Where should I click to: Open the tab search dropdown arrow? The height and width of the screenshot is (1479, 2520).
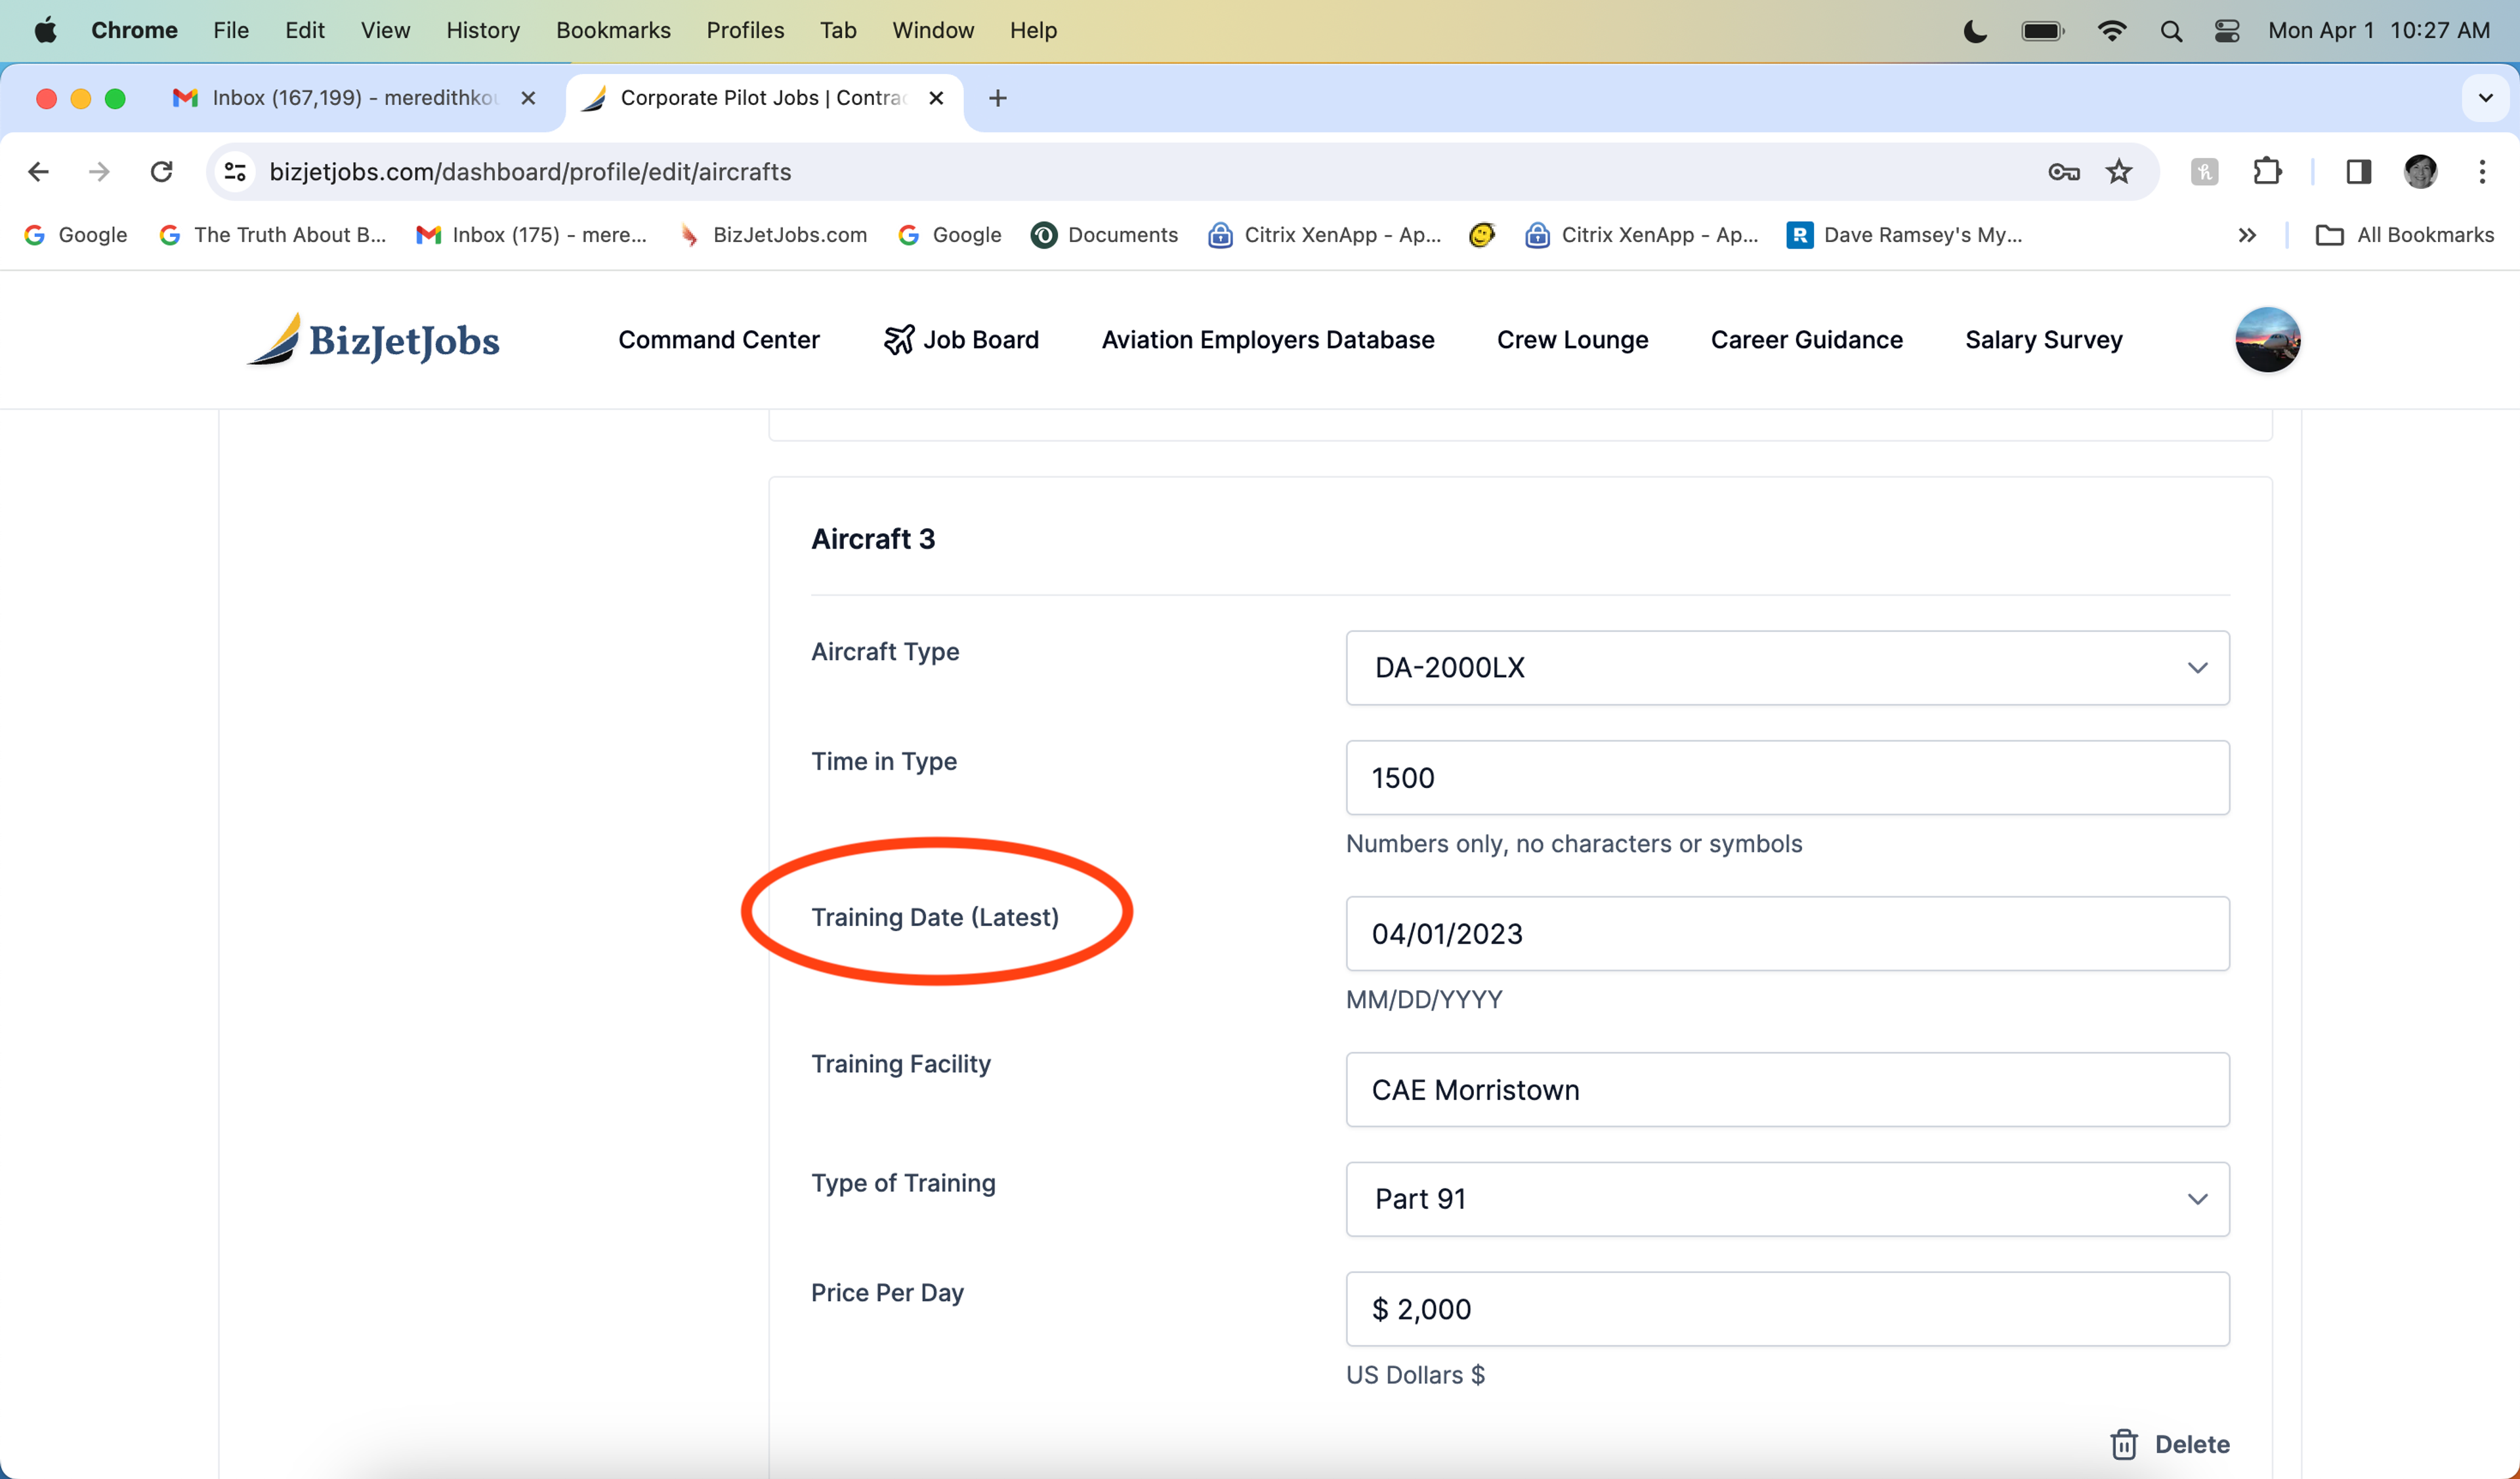[x=2485, y=98]
